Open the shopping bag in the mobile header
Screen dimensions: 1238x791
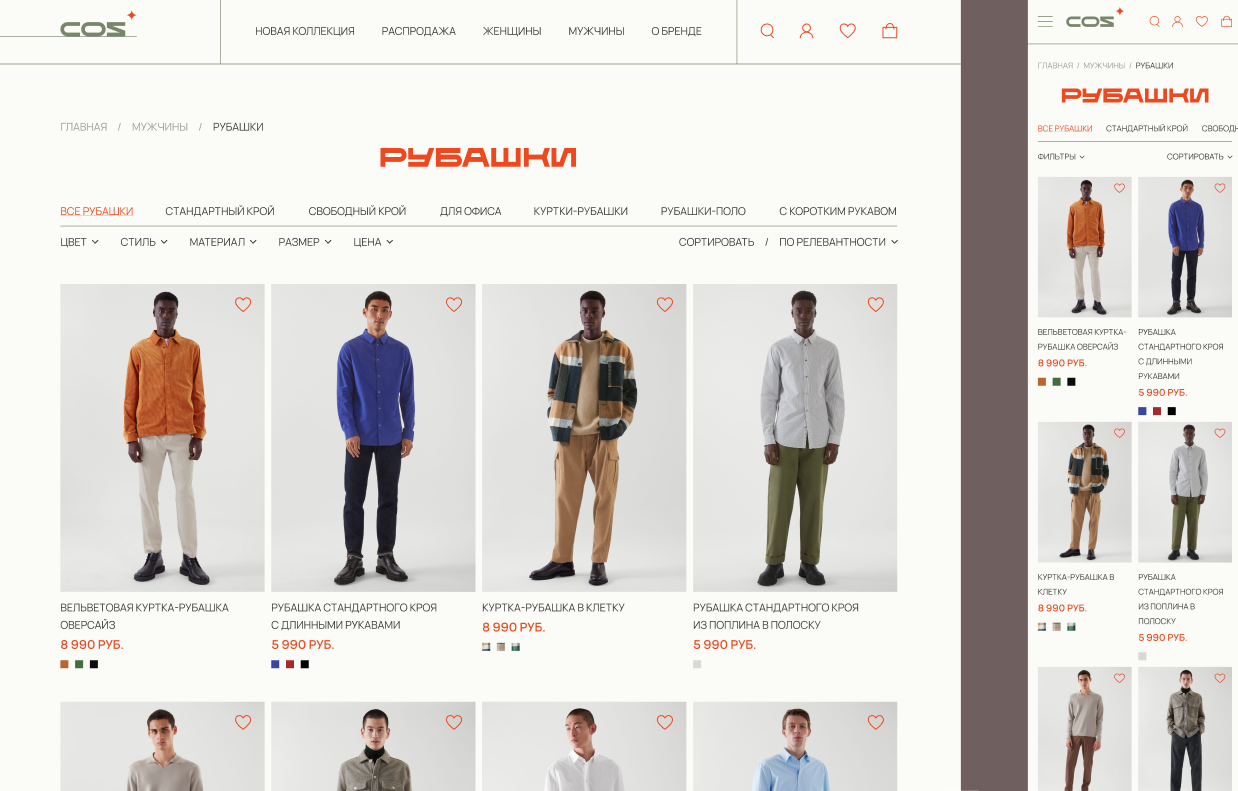[x=1227, y=21]
